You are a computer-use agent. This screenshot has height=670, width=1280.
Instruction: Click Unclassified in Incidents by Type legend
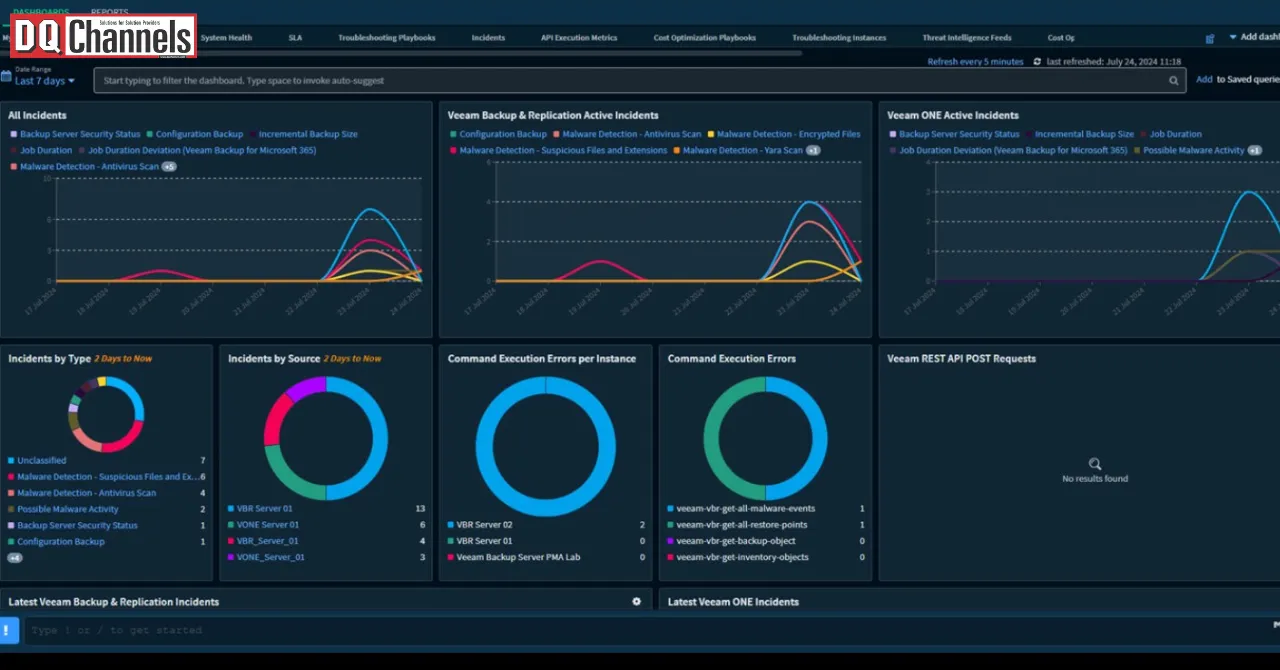pyautogui.click(x=41, y=461)
